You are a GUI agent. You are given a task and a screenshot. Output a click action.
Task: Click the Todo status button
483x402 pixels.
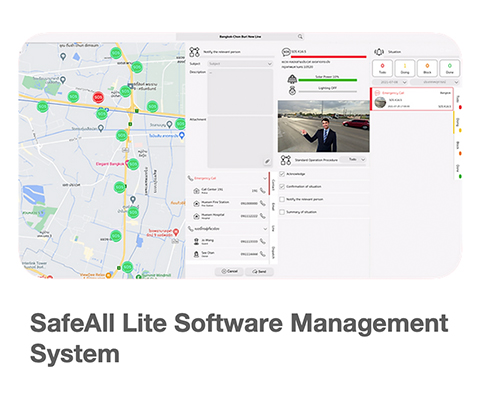click(x=382, y=68)
